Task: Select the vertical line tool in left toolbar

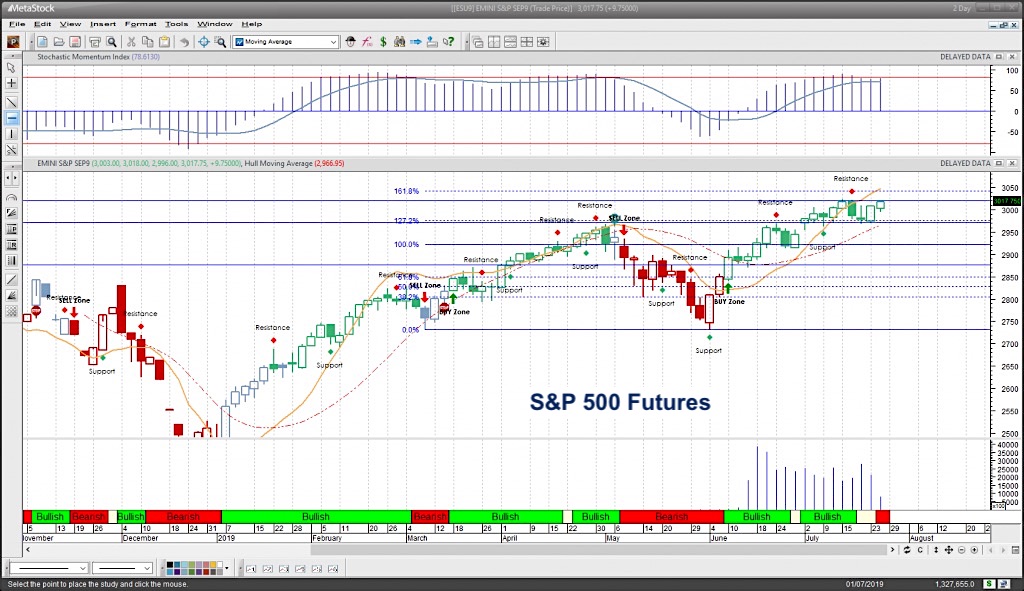Action: [11, 135]
